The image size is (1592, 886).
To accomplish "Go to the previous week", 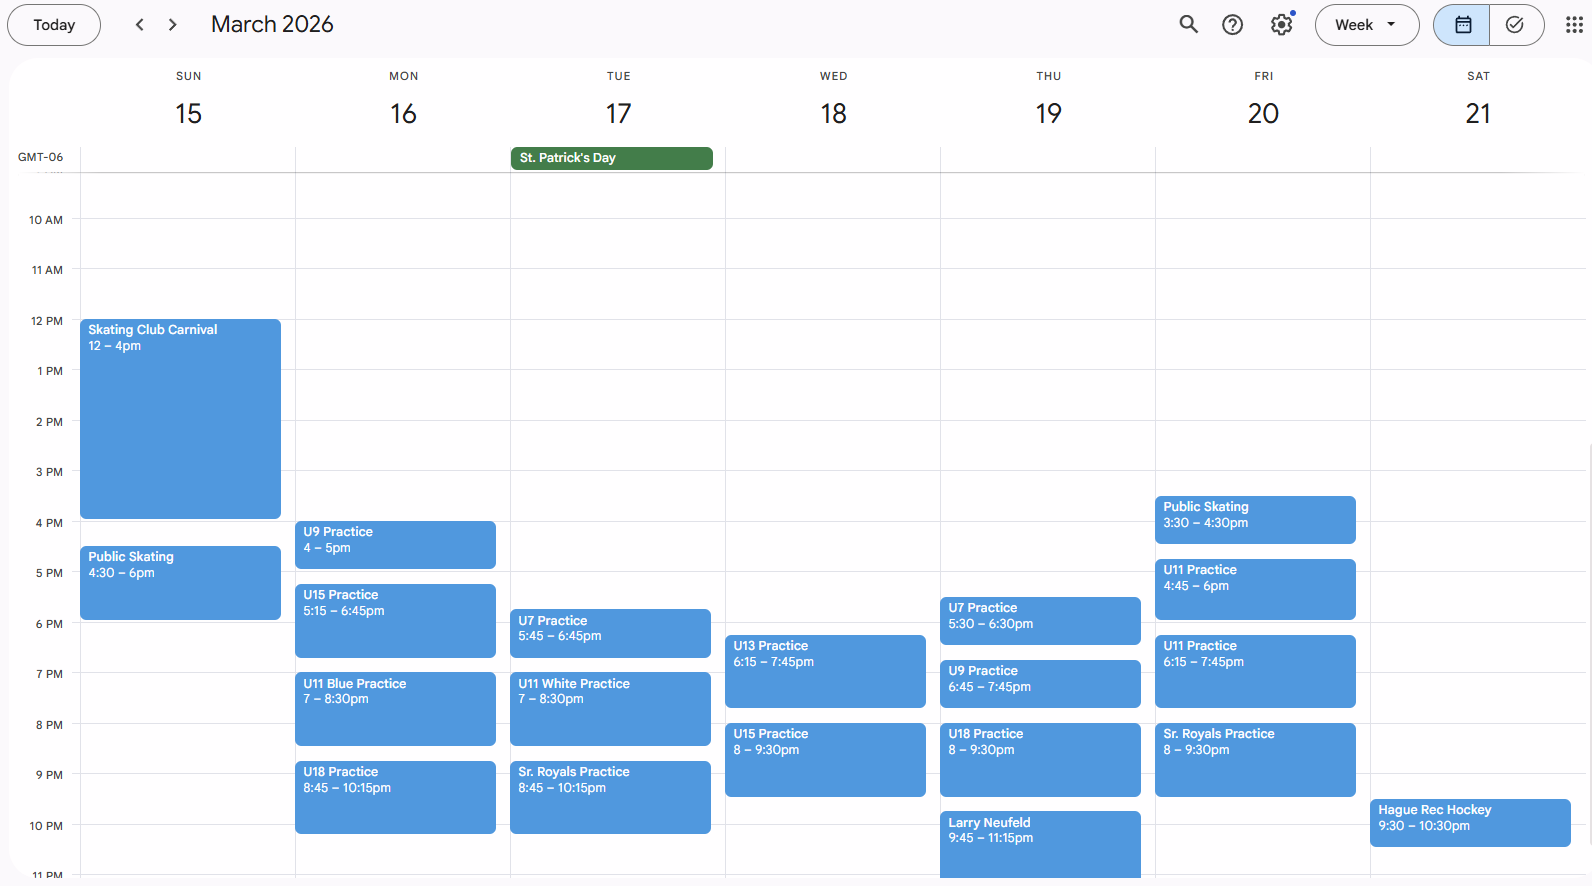I will point(140,25).
